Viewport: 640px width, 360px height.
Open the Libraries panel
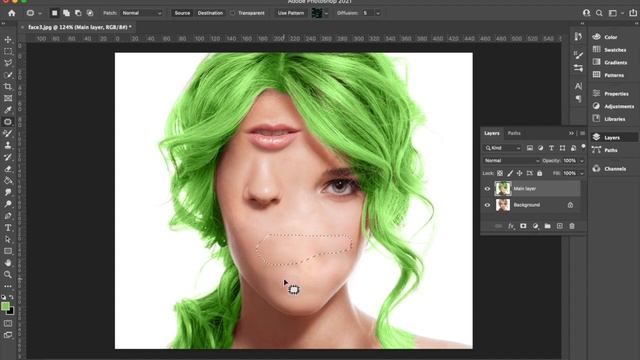point(614,119)
